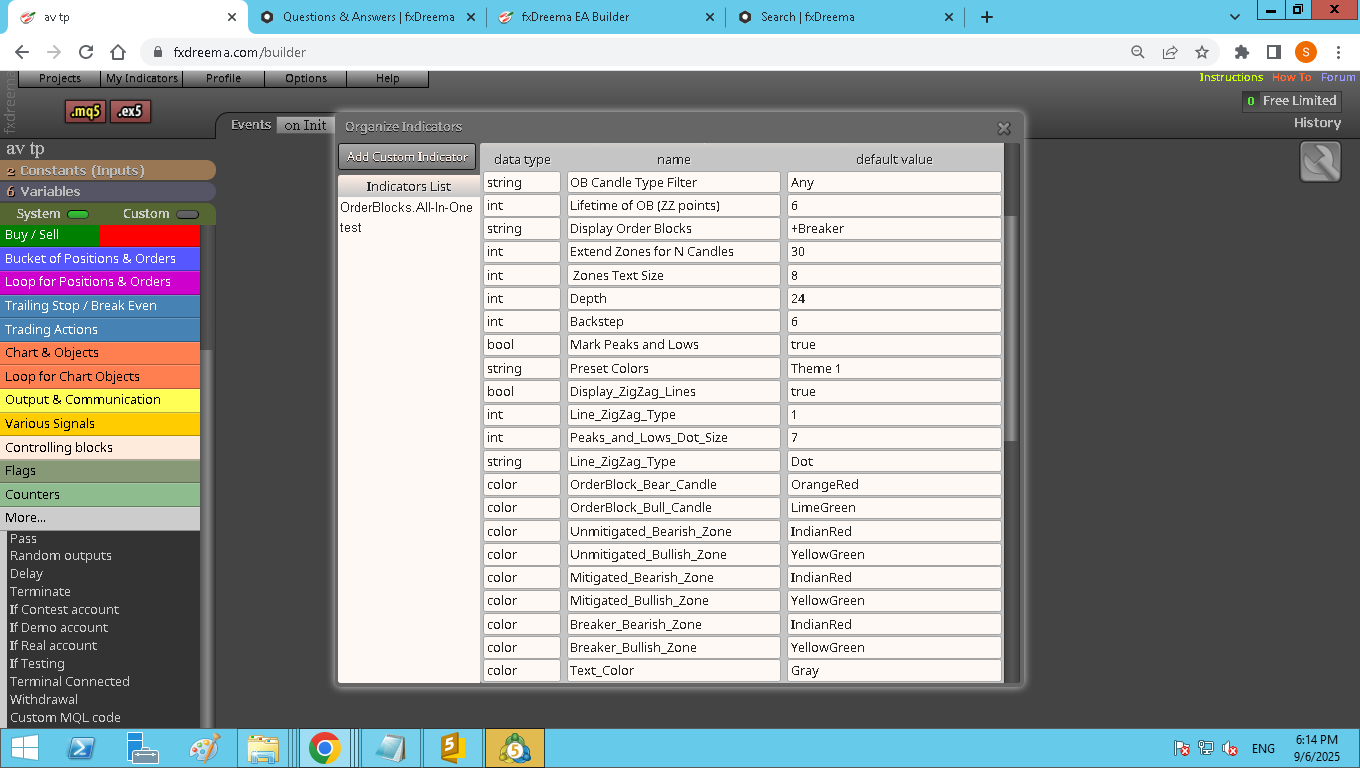Collapse the More... category

click(100, 518)
